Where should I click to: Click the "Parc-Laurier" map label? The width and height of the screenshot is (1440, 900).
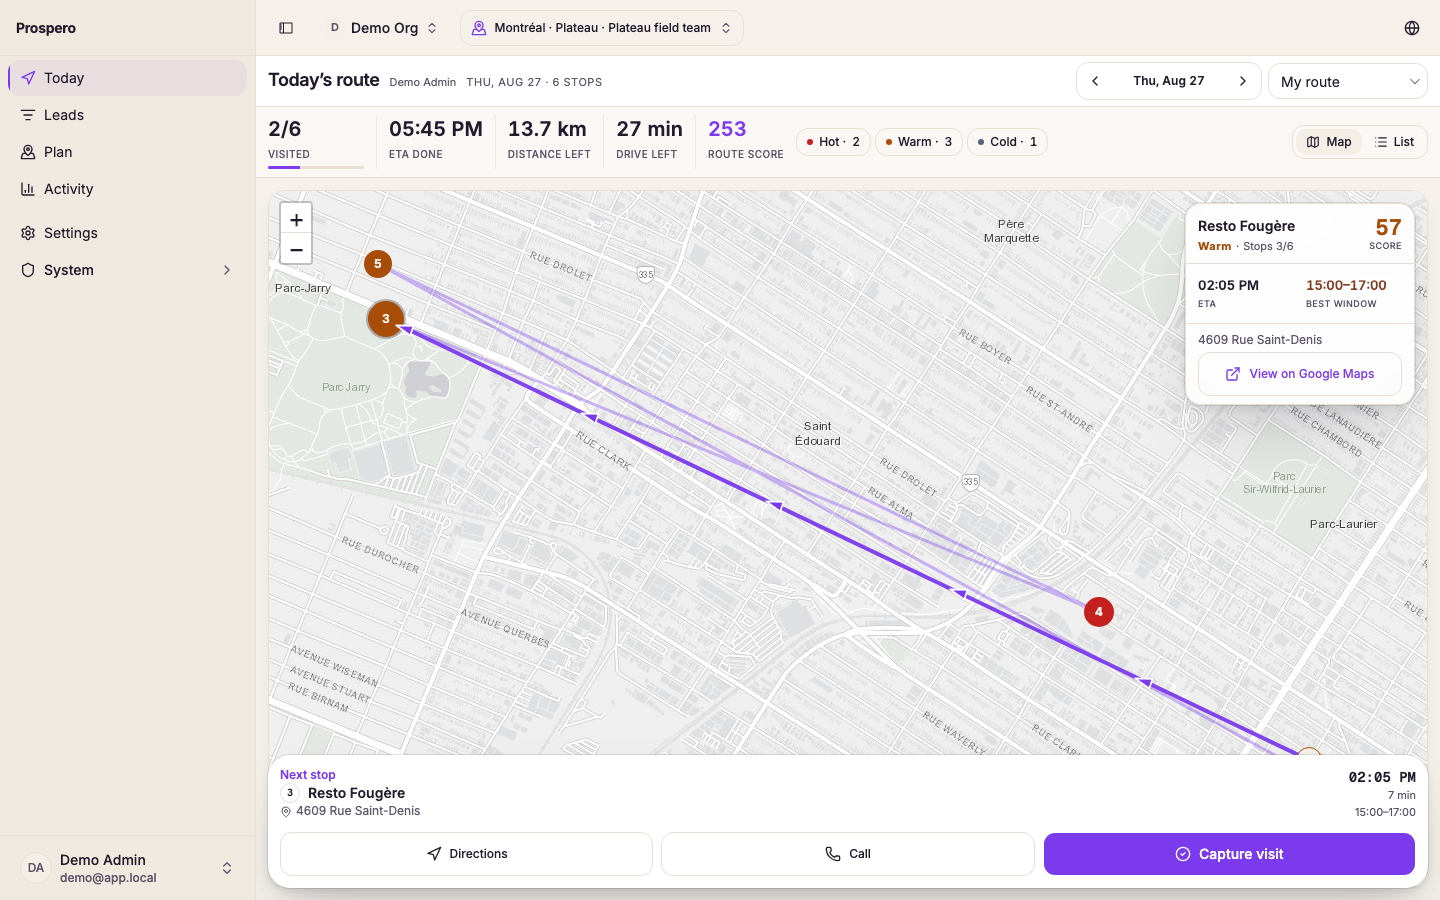[1344, 524]
